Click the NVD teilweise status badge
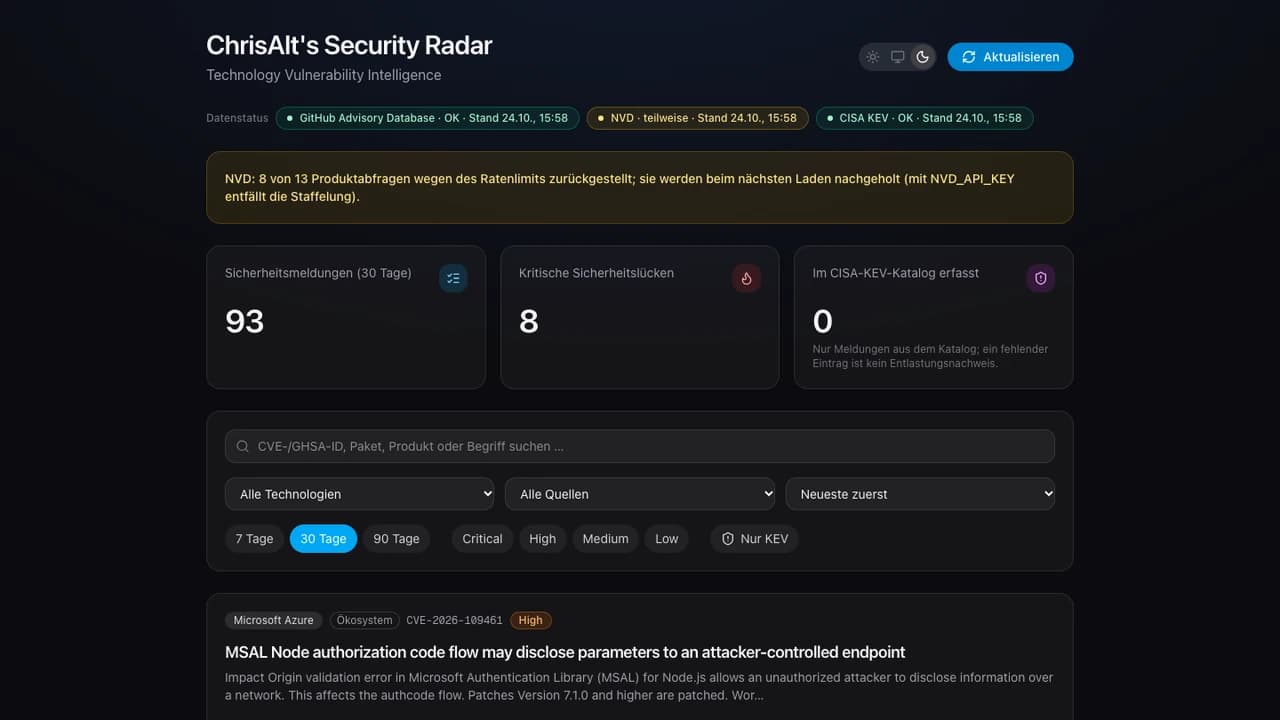The image size is (1280, 720). click(x=696, y=118)
